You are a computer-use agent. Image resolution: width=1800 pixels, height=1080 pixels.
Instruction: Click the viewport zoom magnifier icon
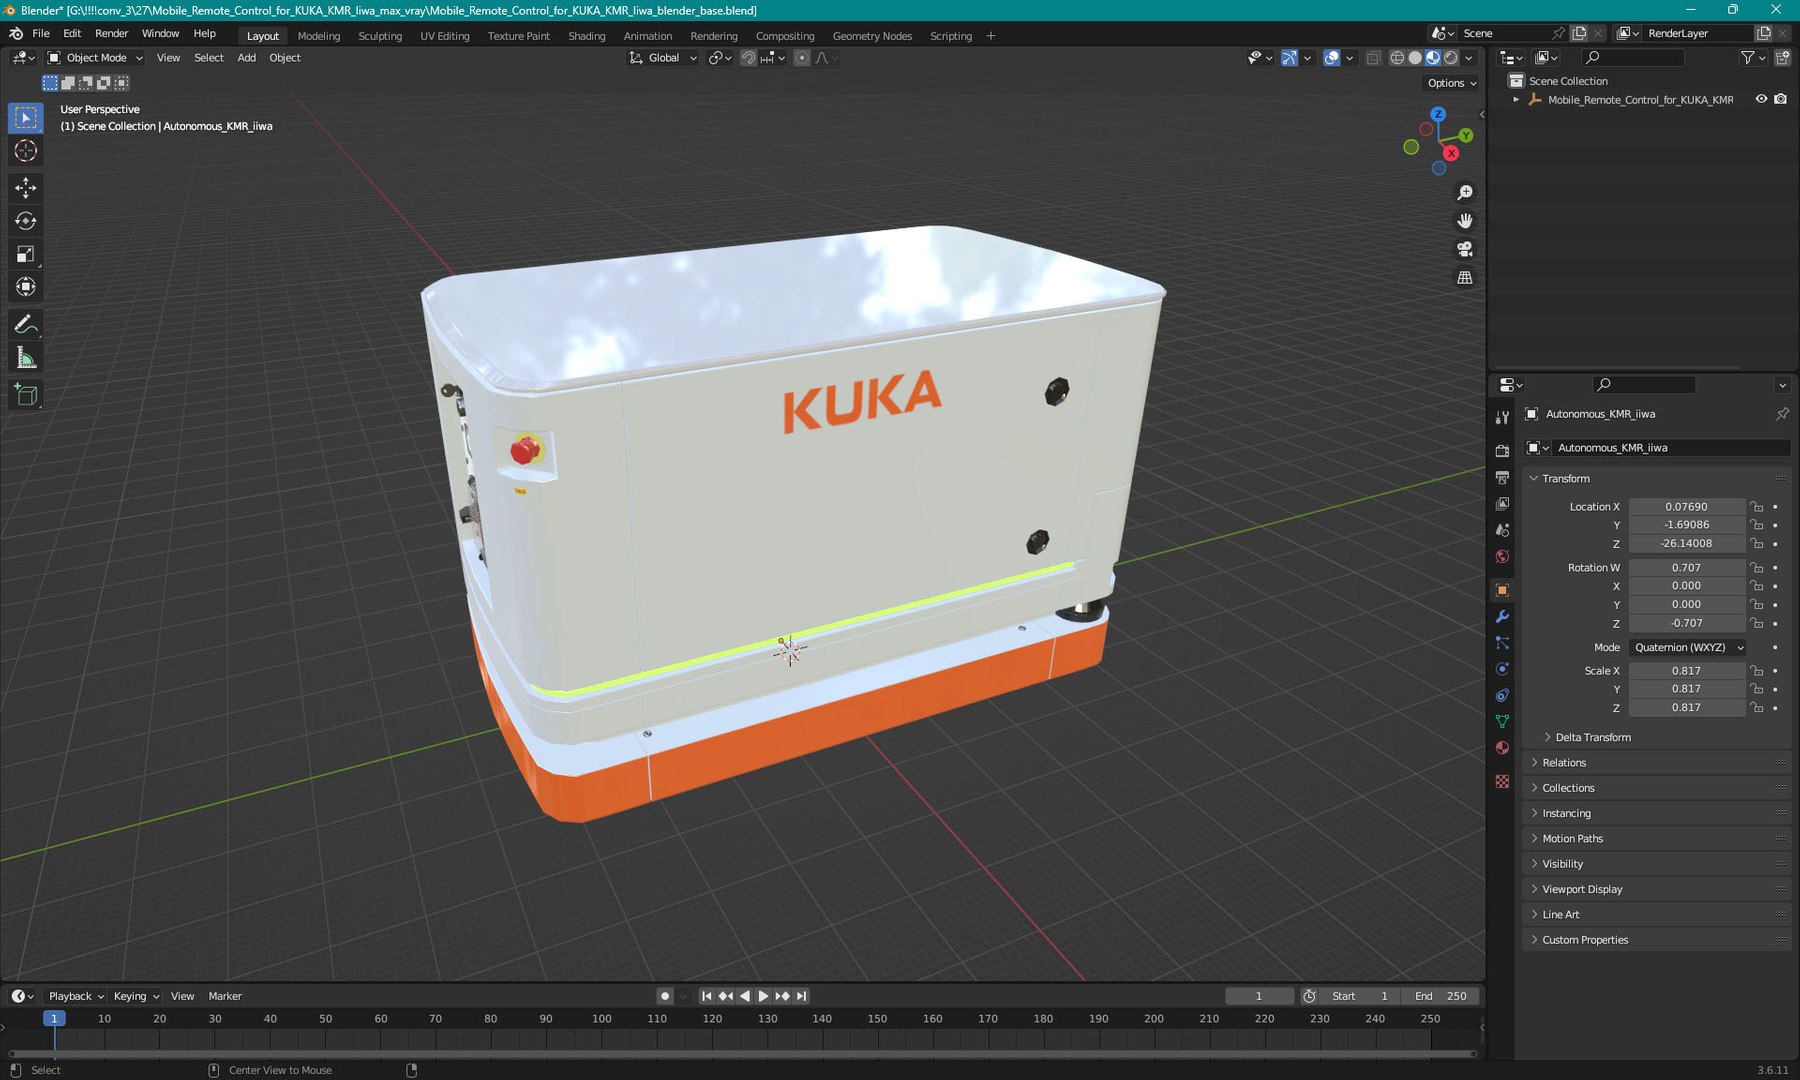1465,192
